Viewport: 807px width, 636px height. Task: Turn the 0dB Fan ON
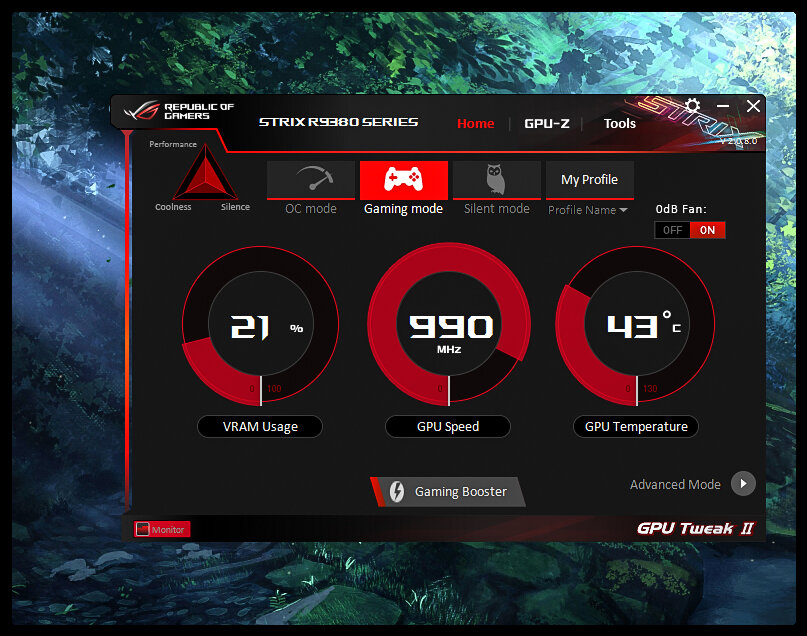pyautogui.click(x=707, y=229)
